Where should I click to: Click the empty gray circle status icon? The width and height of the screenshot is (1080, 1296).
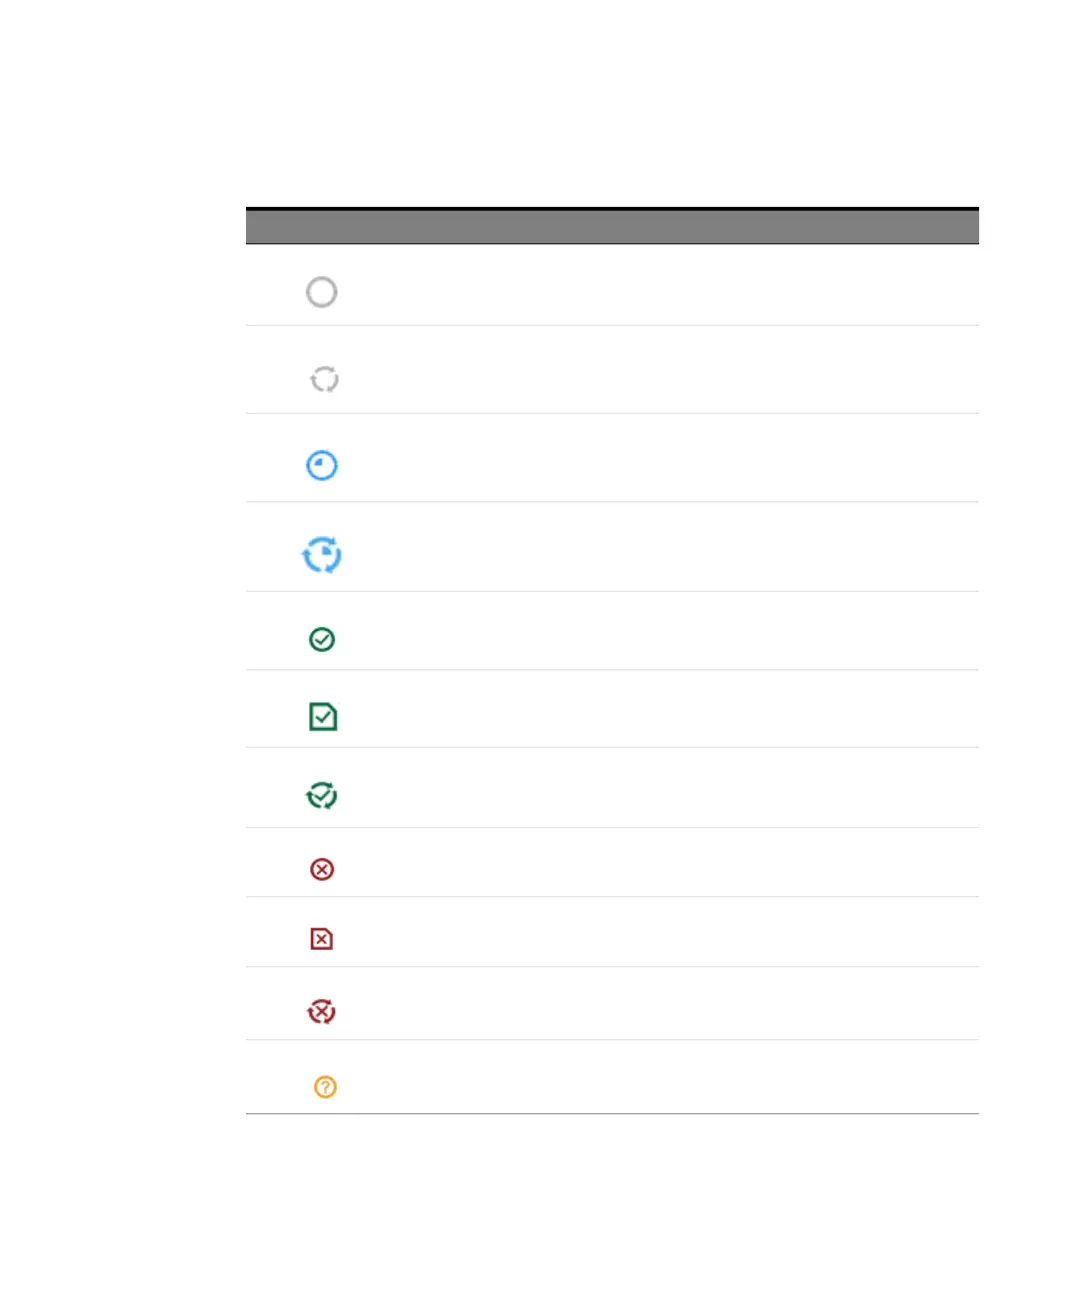[321, 292]
